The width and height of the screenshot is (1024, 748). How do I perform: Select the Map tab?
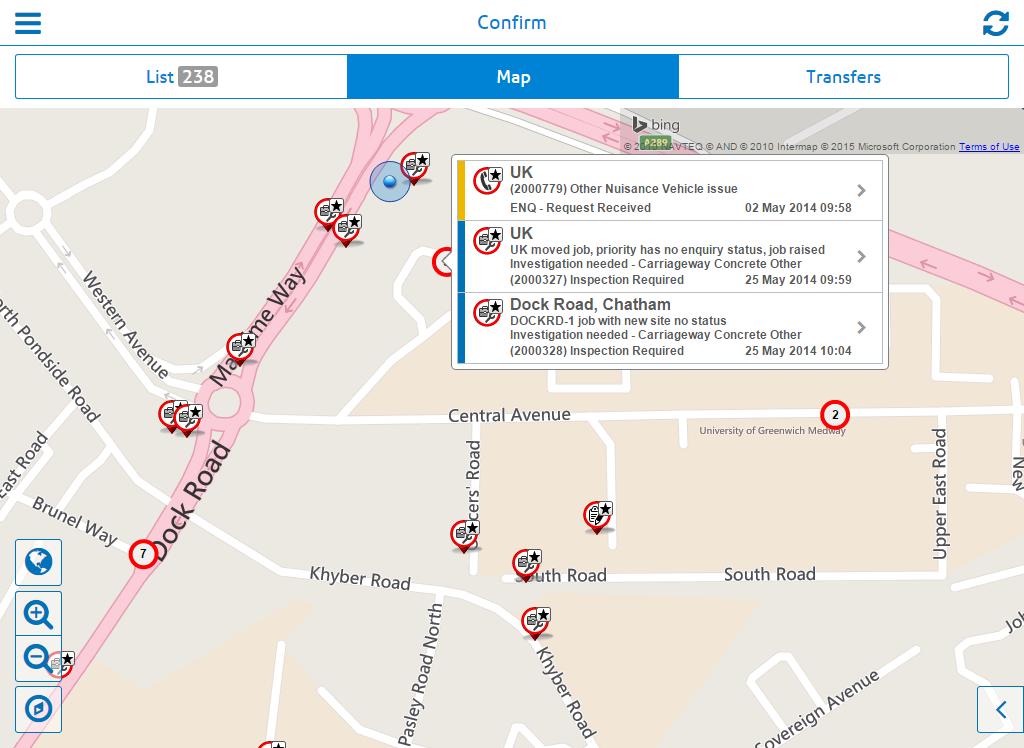click(x=513, y=76)
